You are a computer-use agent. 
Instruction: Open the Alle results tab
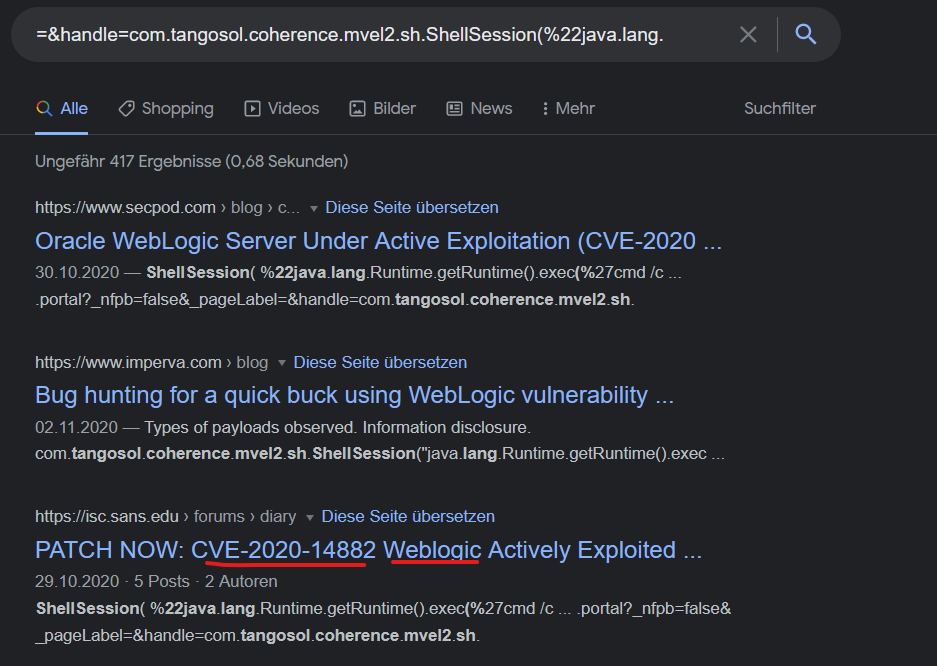[62, 108]
